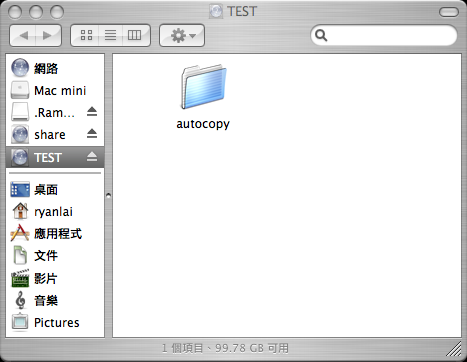
Task: Click the 音樂 music note icon
Action: point(20,300)
